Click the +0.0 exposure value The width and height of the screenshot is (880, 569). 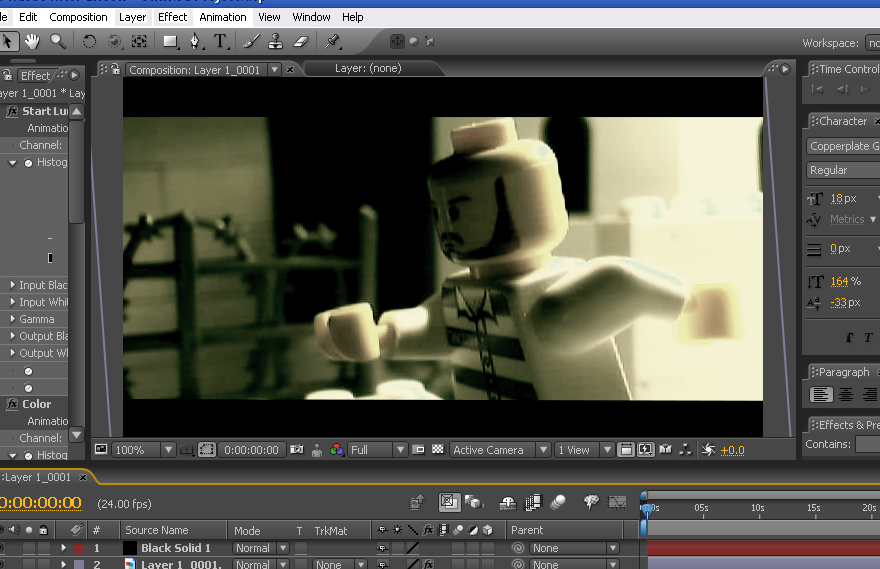[x=732, y=450]
